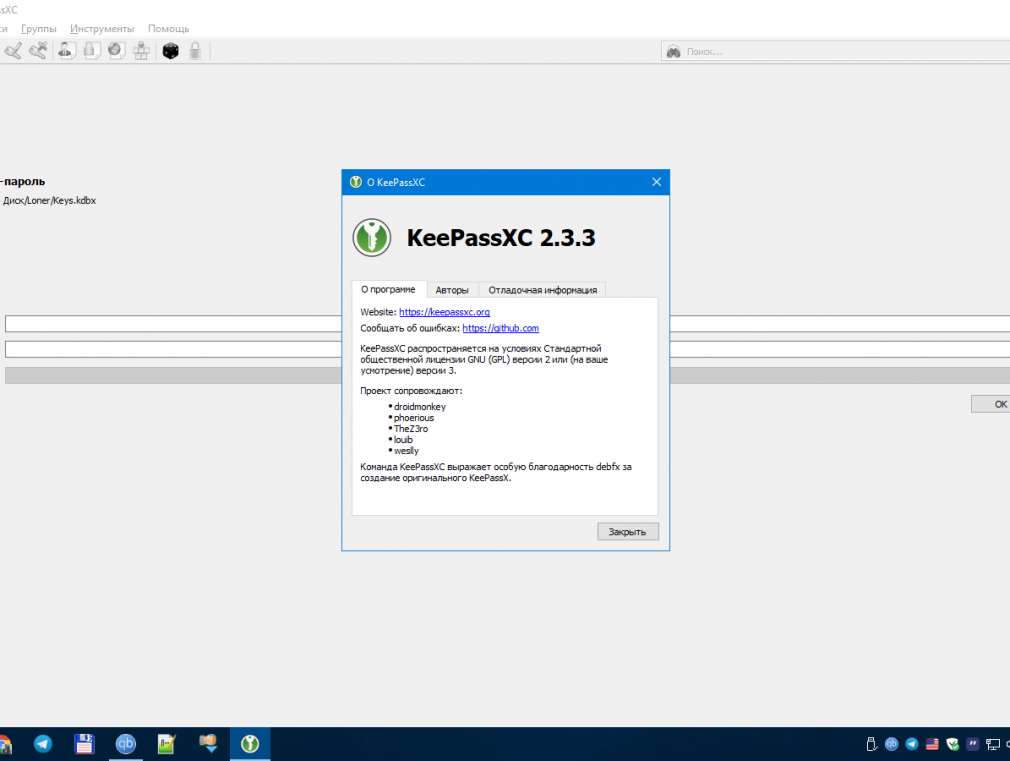
Task: Click the weslly maintainer name
Action: (x=406, y=450)
